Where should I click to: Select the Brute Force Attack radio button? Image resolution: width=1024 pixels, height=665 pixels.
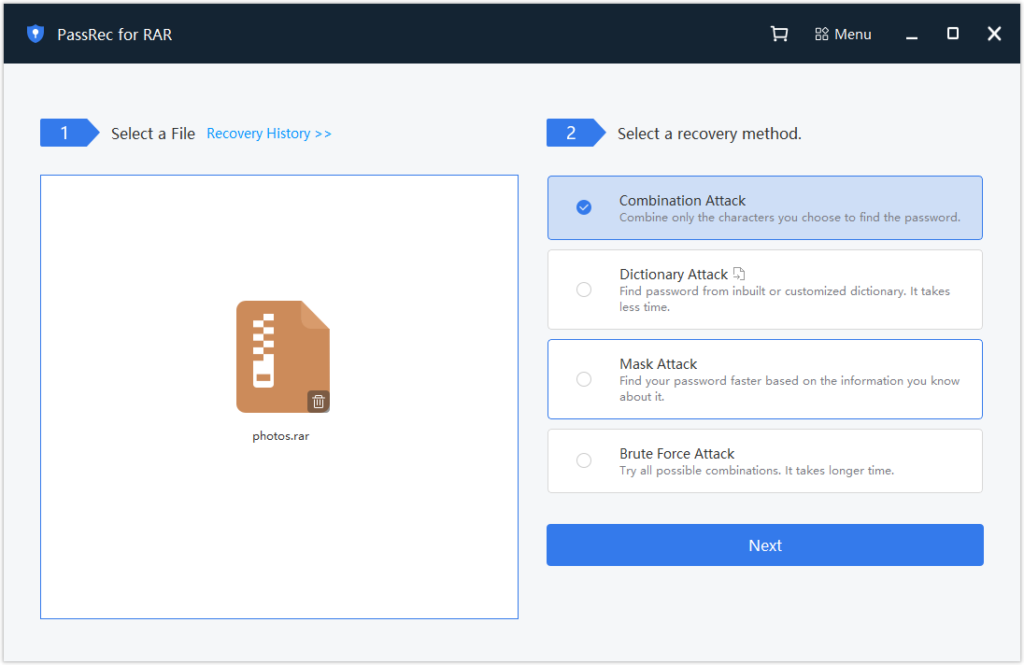(583, 460)
